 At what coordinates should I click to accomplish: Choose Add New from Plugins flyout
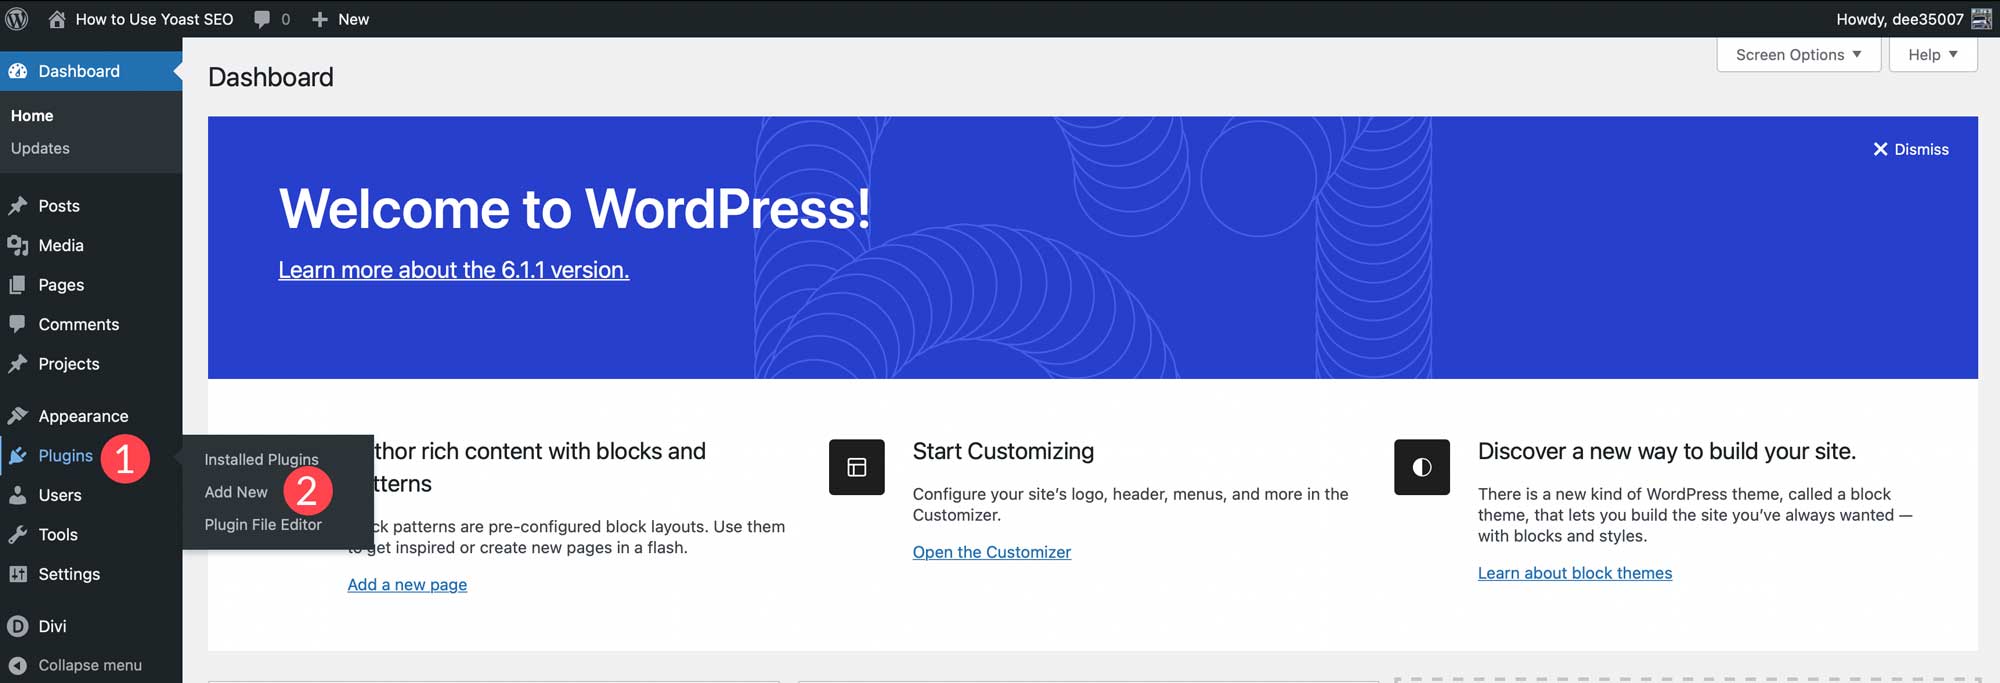click(x=236, y=492)
